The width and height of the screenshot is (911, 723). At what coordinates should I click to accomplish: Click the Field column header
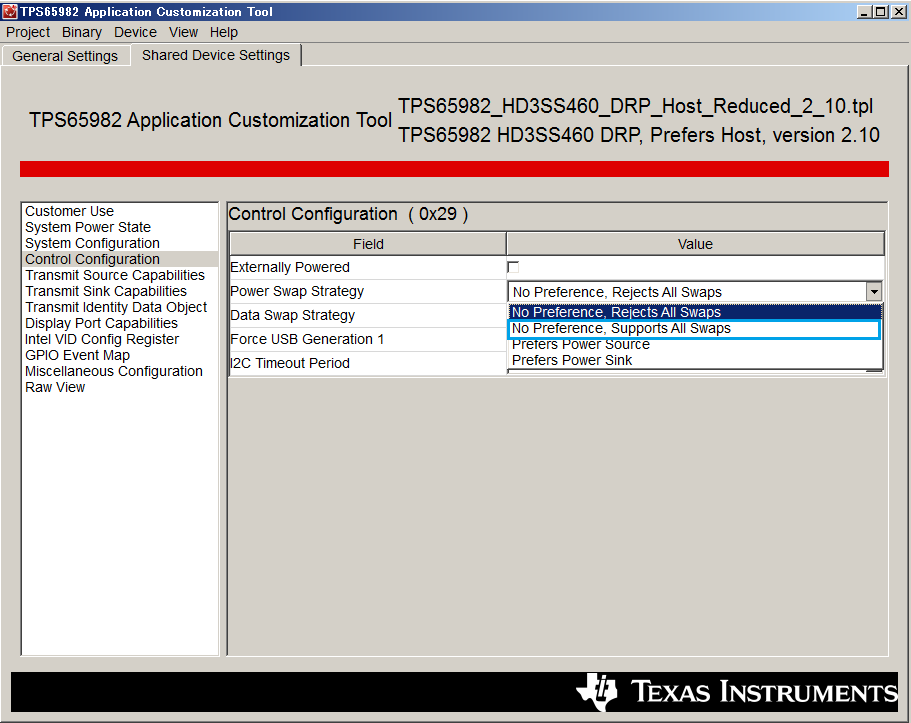tap(368, 244)
